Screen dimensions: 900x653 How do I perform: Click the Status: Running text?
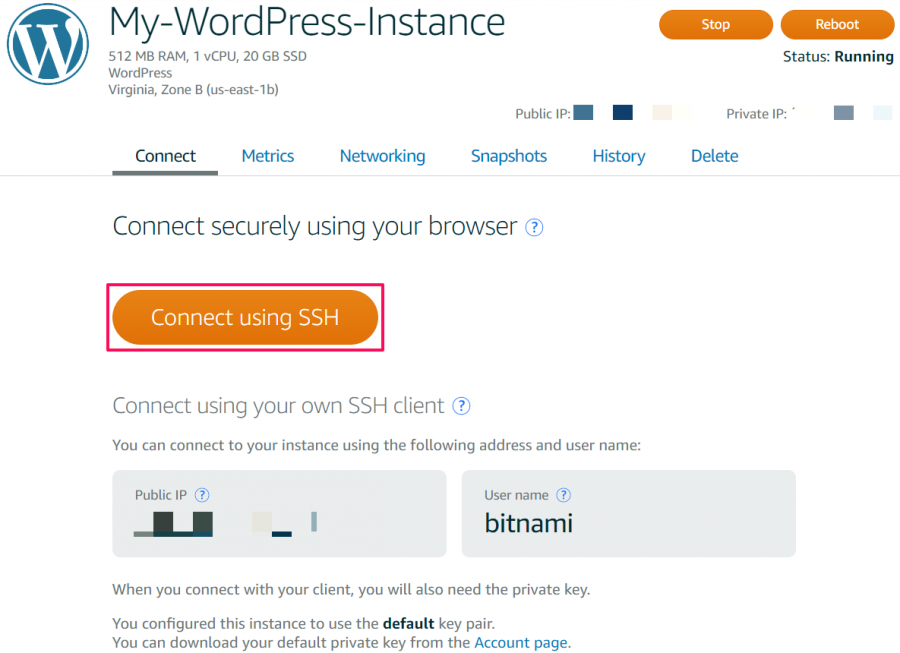pos(838,56)
